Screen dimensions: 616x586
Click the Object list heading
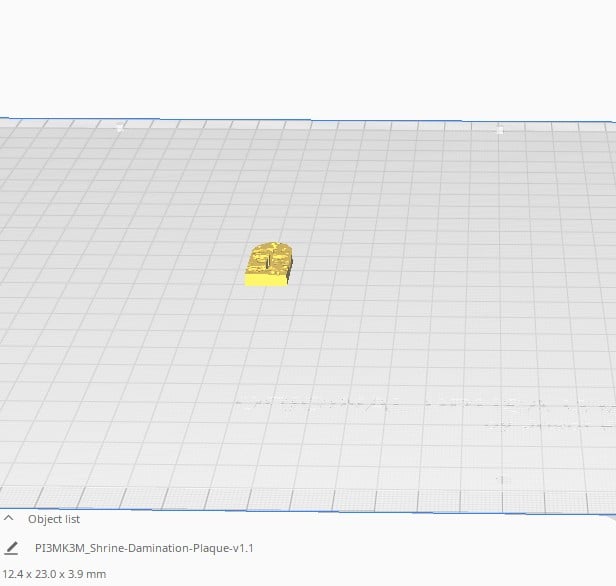pyautogui.click(x=54, y=519)
